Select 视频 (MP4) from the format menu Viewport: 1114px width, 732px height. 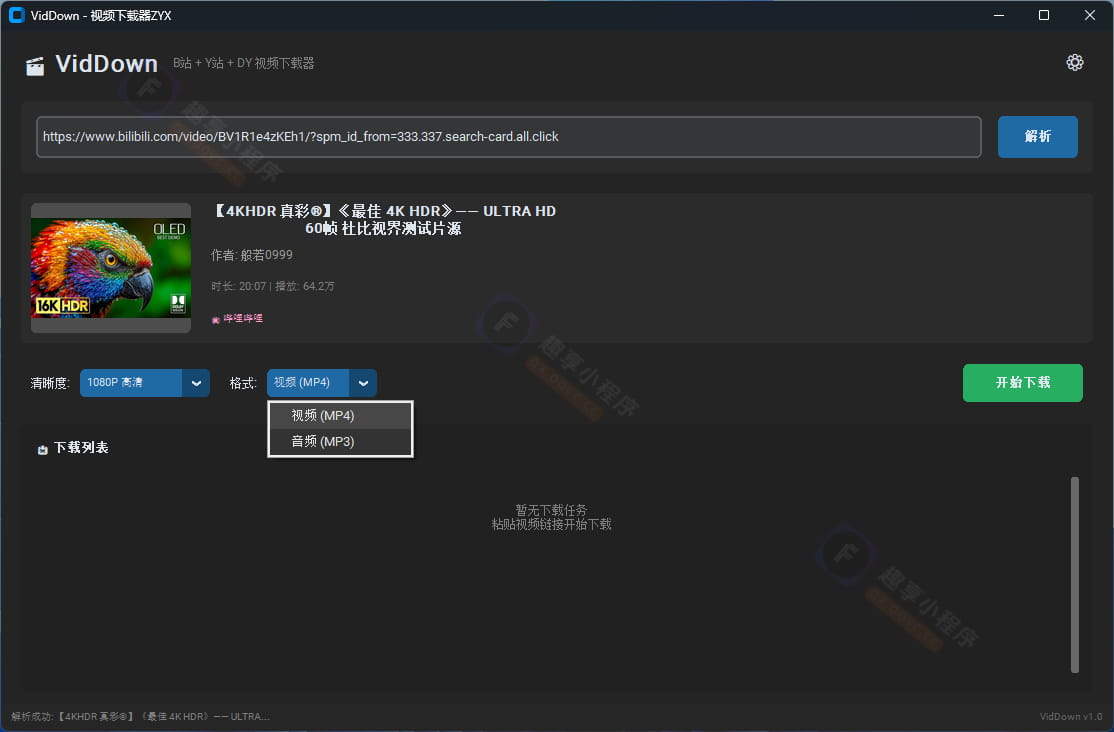[x=340, y=415]
